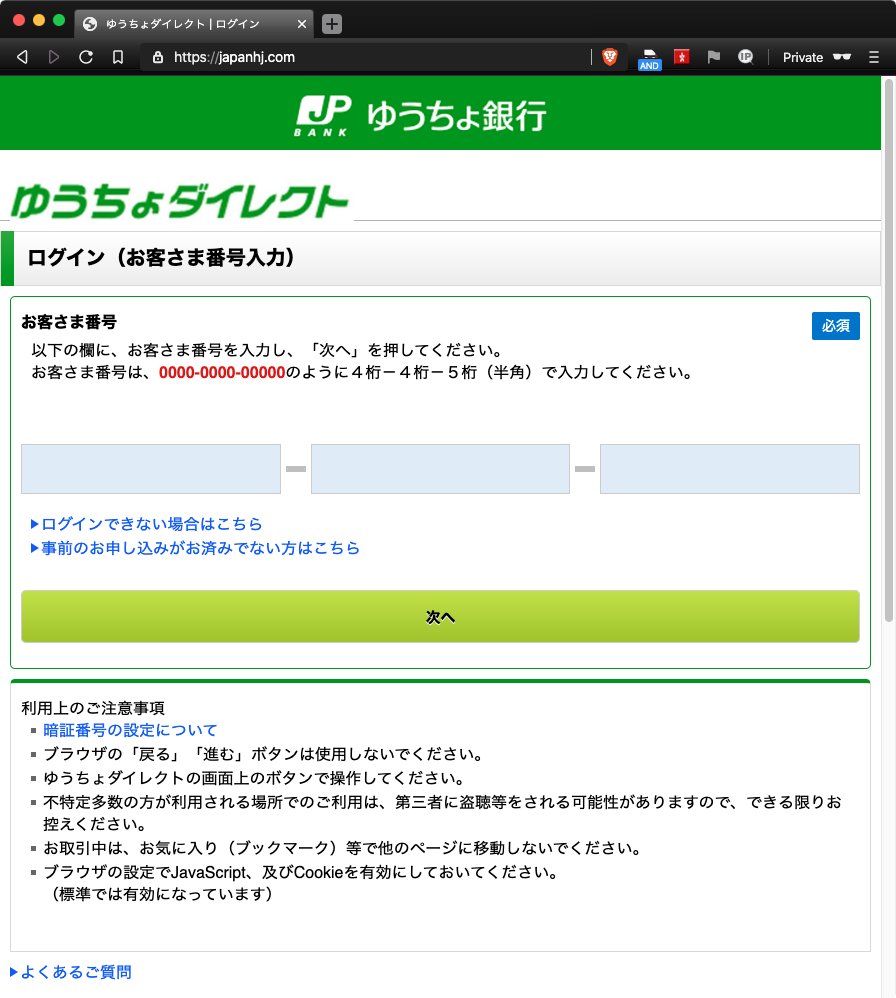Viewport: 896px width, 998px height.
Task: Open 事前のお申し込みがお済みでない方はこちら link
Action: (x=195, y=548)
